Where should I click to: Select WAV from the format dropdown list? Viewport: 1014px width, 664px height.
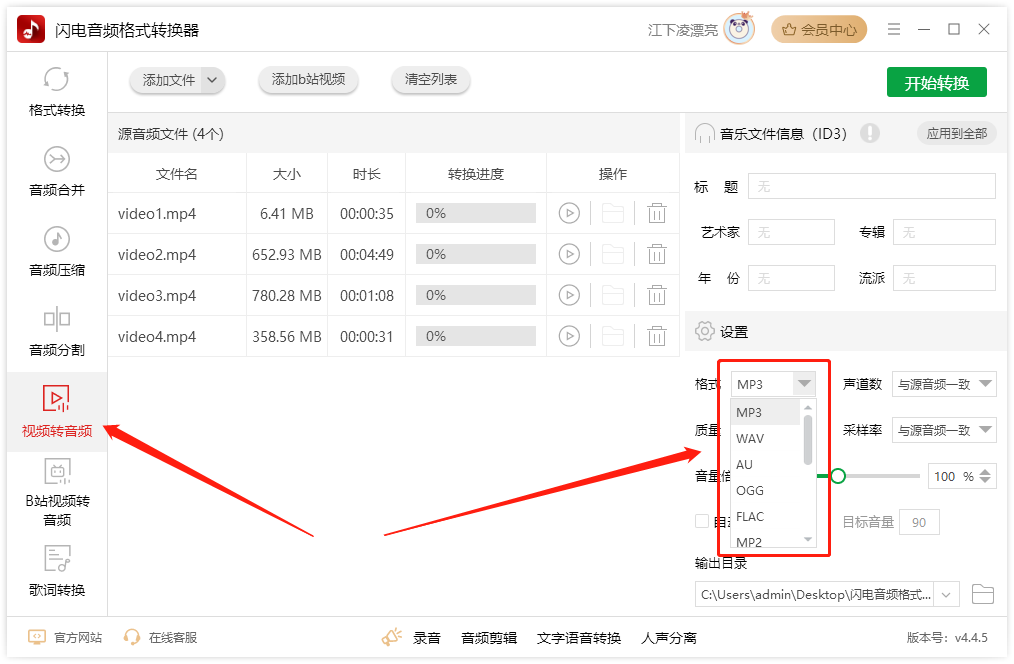pos(751,438)
